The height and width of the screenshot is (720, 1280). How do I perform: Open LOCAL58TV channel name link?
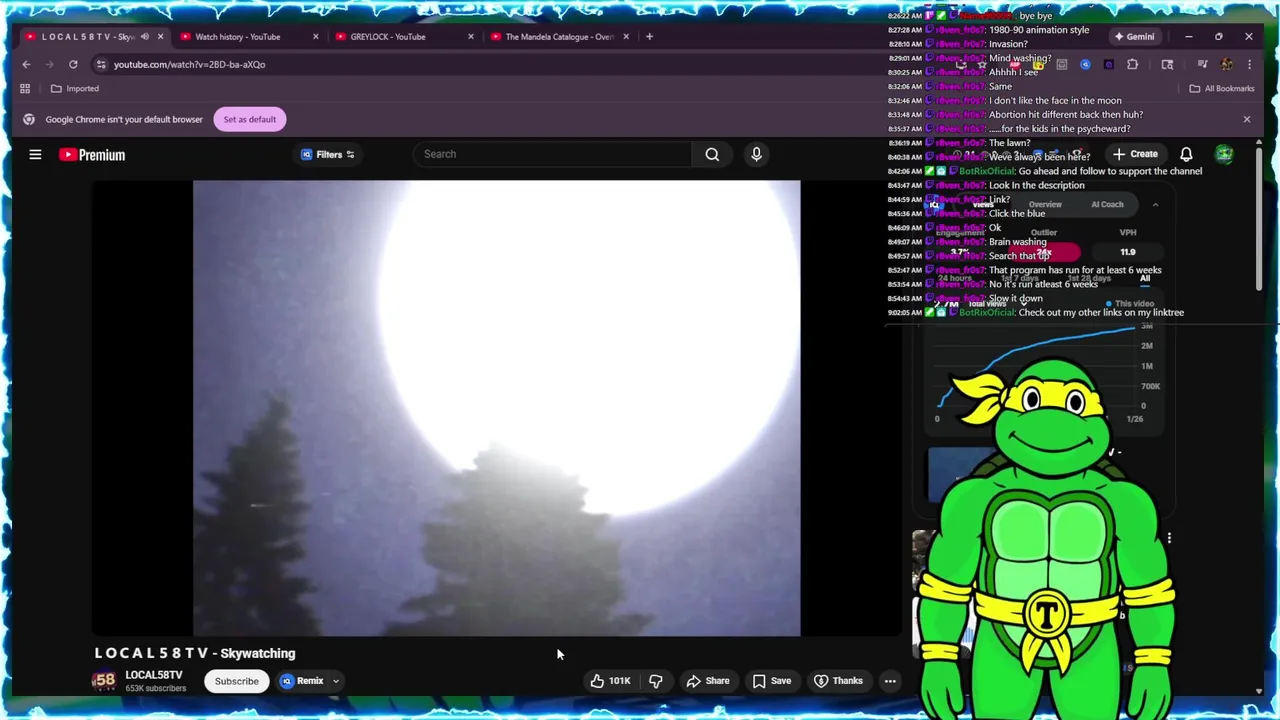pos(154,675)
